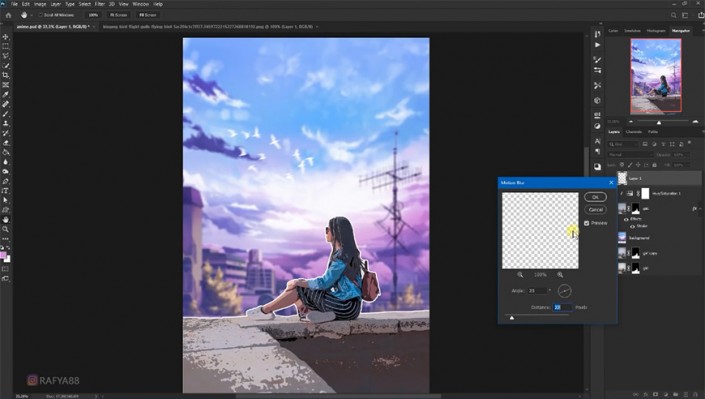
Task: Select the Lasso tool
Action: click(5, 56)
